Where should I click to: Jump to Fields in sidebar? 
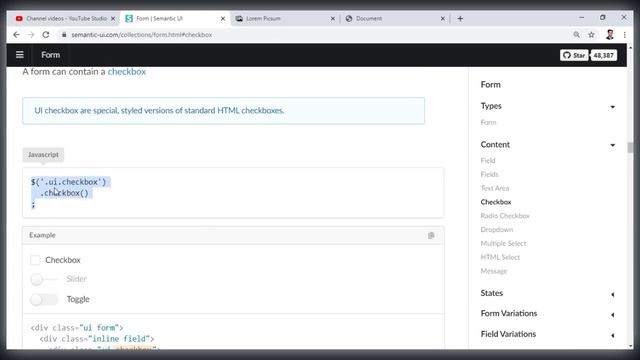click(x=489, y=175)
